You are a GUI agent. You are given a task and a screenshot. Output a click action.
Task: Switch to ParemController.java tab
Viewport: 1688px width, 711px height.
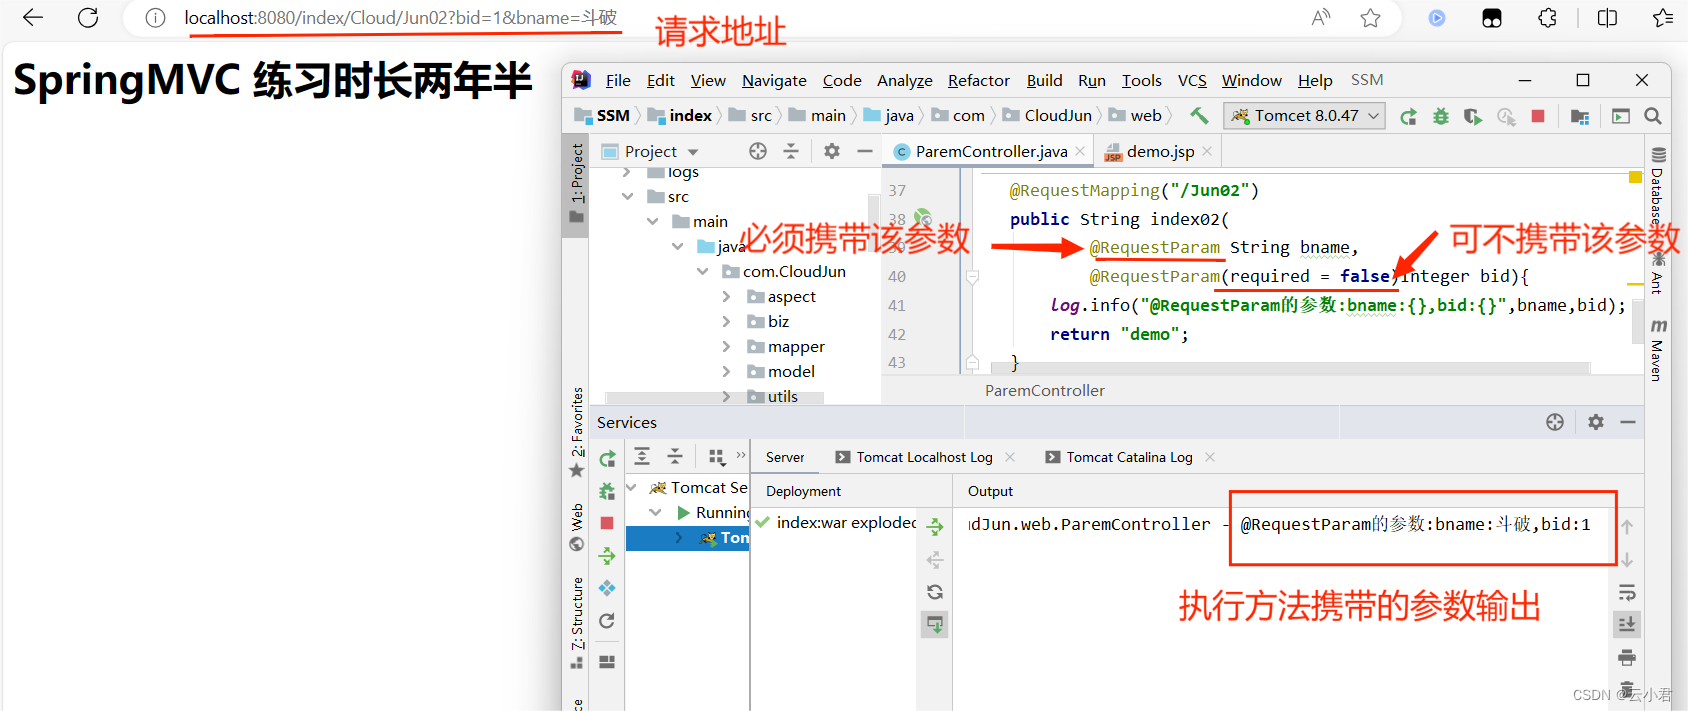click(991, 151)
